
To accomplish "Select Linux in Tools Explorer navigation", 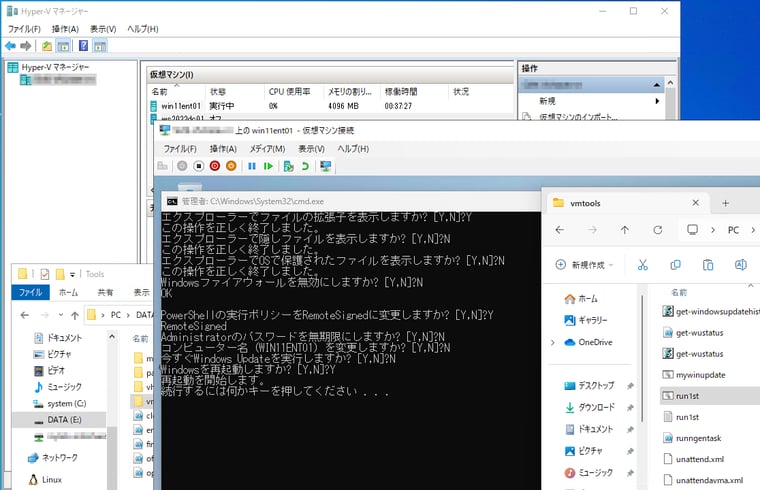I will click(45, 480).
